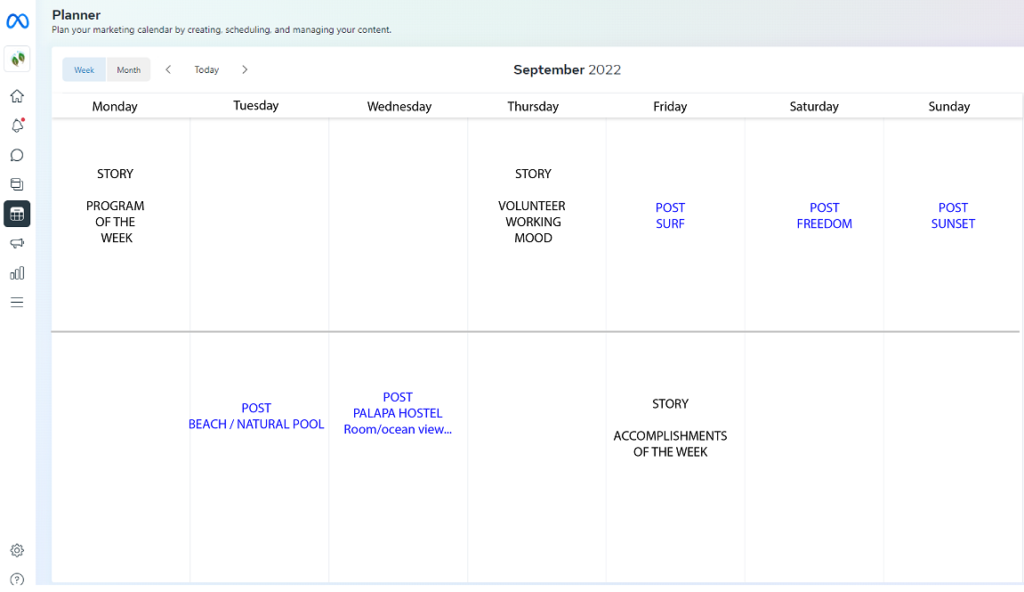Select the Planner calendar icon

pyautogui.click(x=17, y=214)
